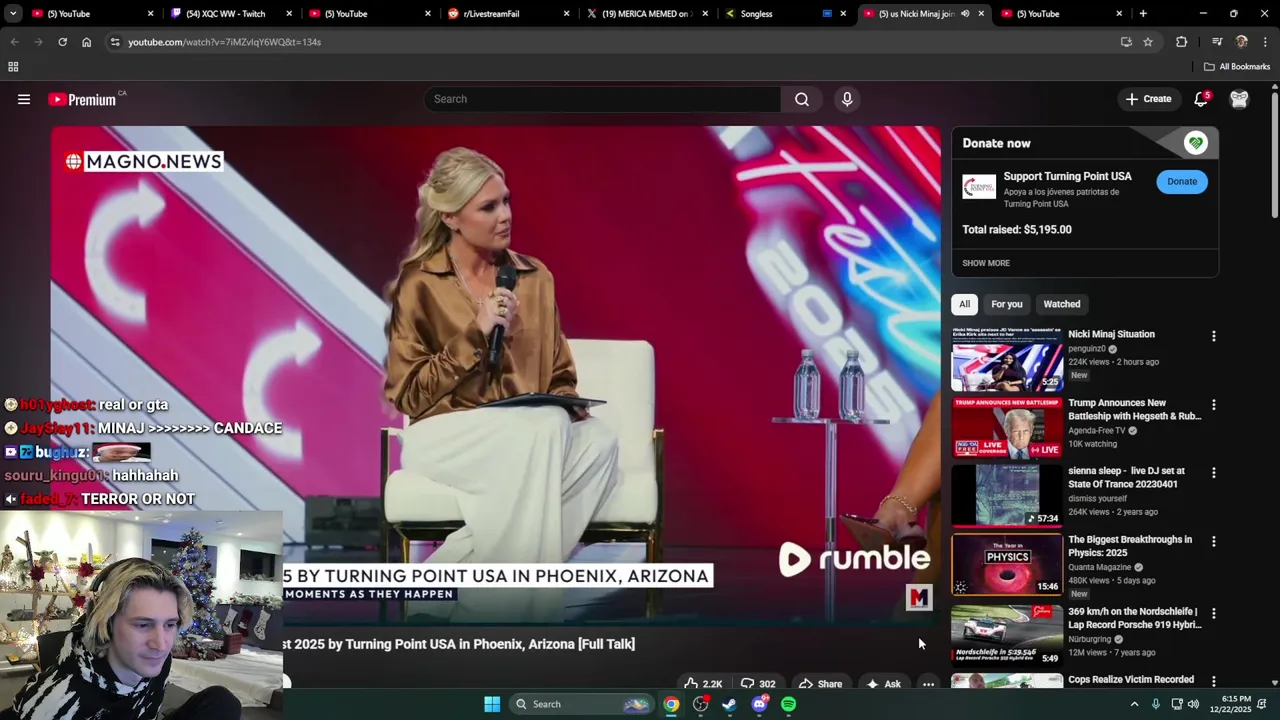Open Steam from the taskbar
Screen dimensions: 1280x720
tap(730, 704)
